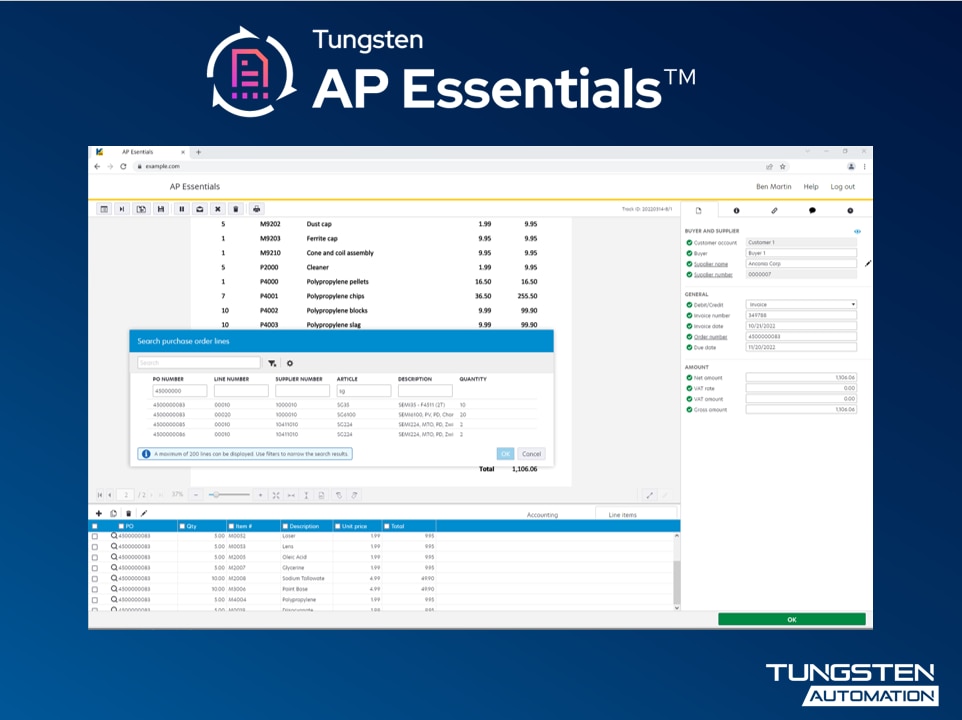This screenshot has height=720, width=962.
Task: Click the print icon in document toolbar
Action: click(257, 209)
